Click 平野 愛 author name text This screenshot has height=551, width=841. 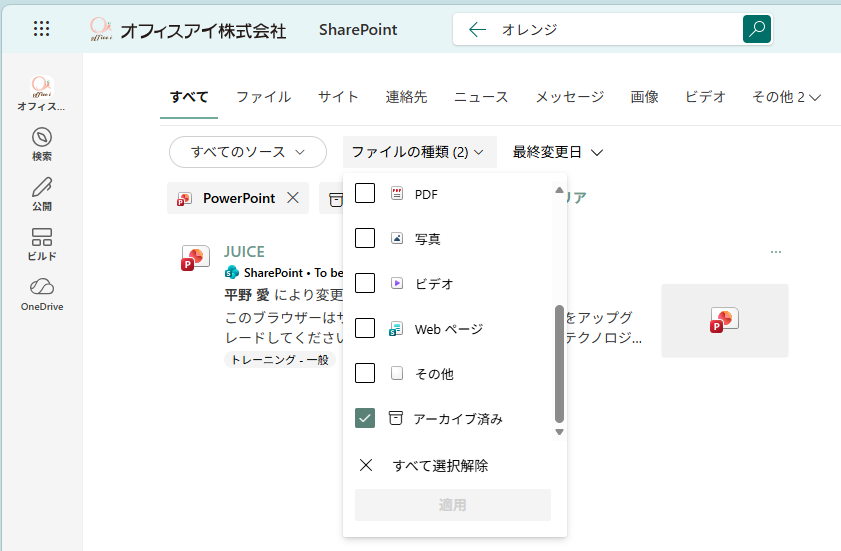[x=247, y=295]
